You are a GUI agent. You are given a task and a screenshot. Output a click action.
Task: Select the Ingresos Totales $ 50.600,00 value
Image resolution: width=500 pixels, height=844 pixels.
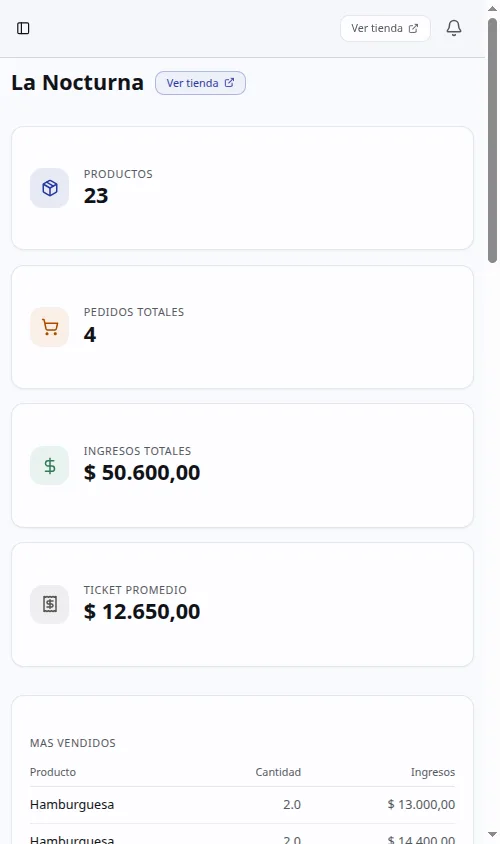coord(142,473)
